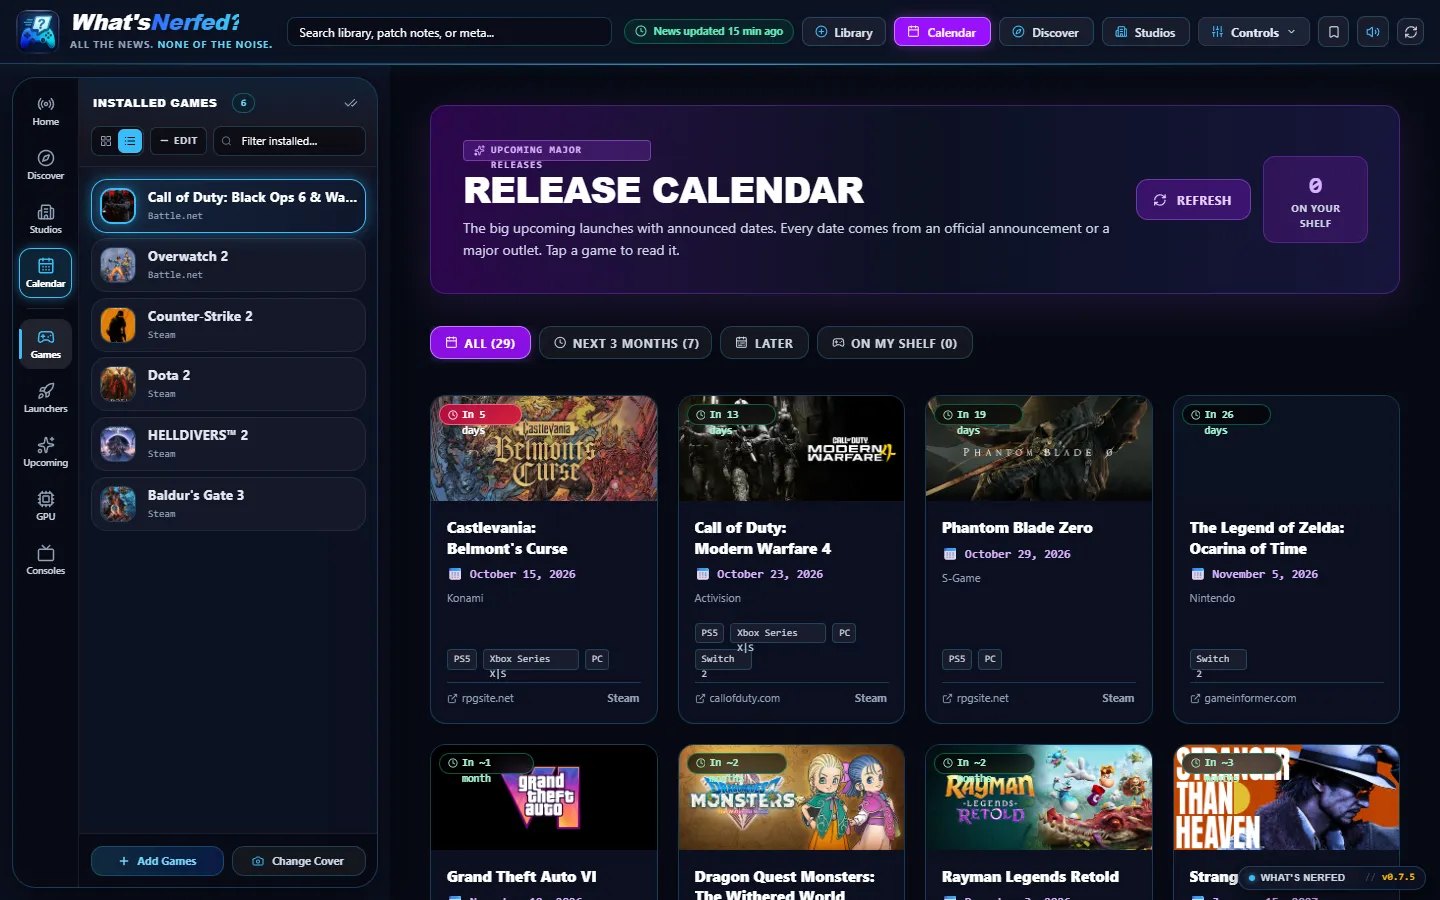This screenshot has height=900, width=1440.
Task: Click the v0.7.5 version label
Action: click(1398, 877)
